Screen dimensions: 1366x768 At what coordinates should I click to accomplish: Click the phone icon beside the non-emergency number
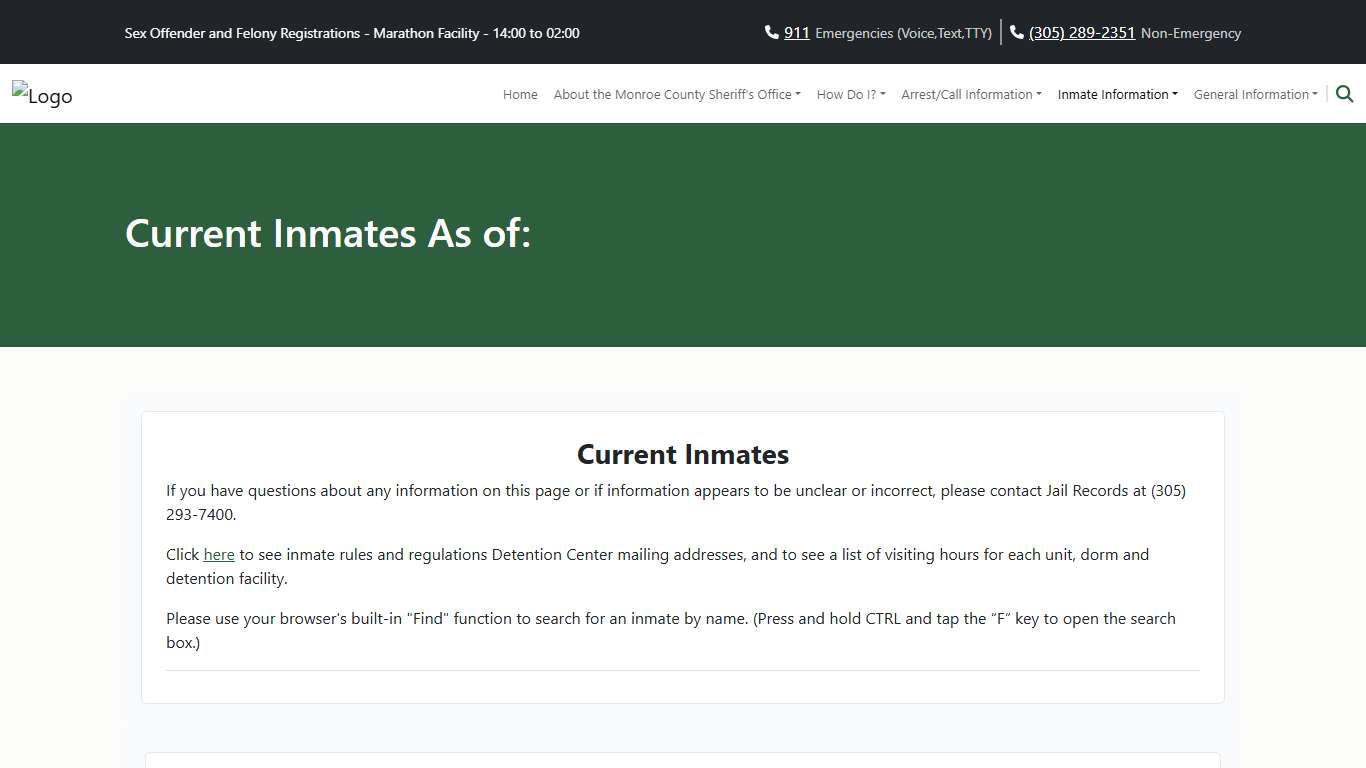[1017, 32]
